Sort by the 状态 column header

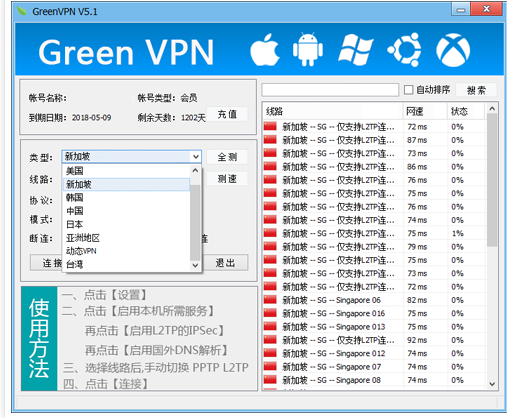coord(465,111)
